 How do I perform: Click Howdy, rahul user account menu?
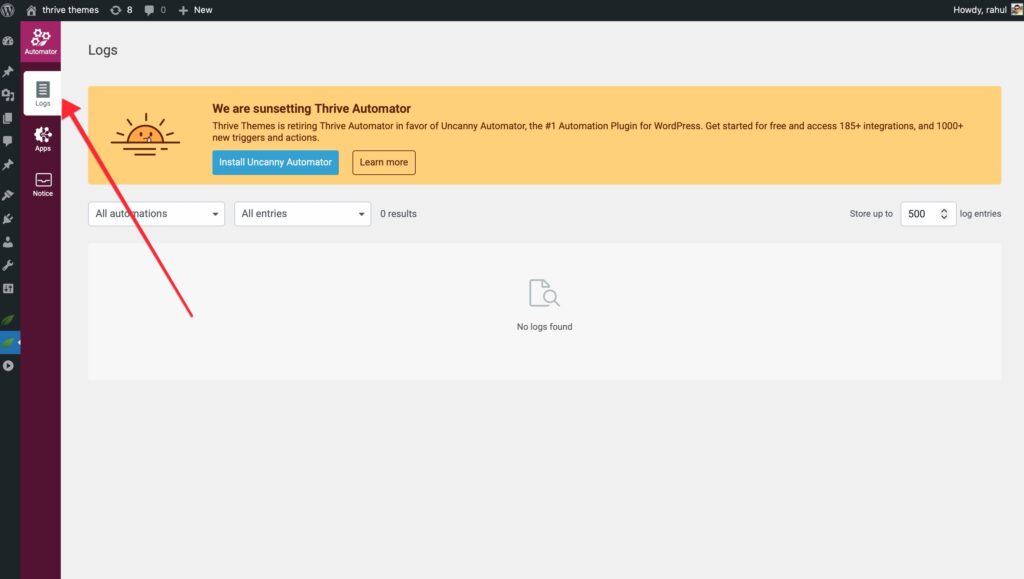click(980, 9)
